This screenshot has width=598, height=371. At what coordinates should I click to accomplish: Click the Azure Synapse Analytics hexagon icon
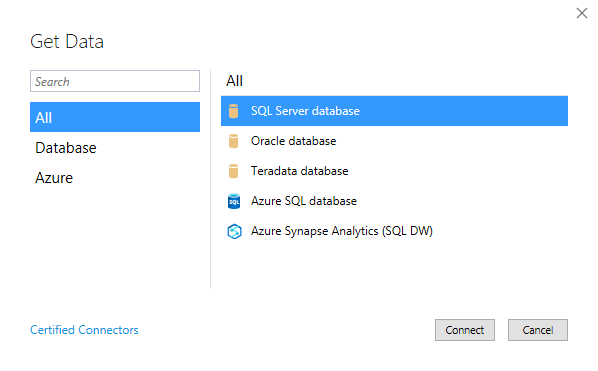click(234, 231)
